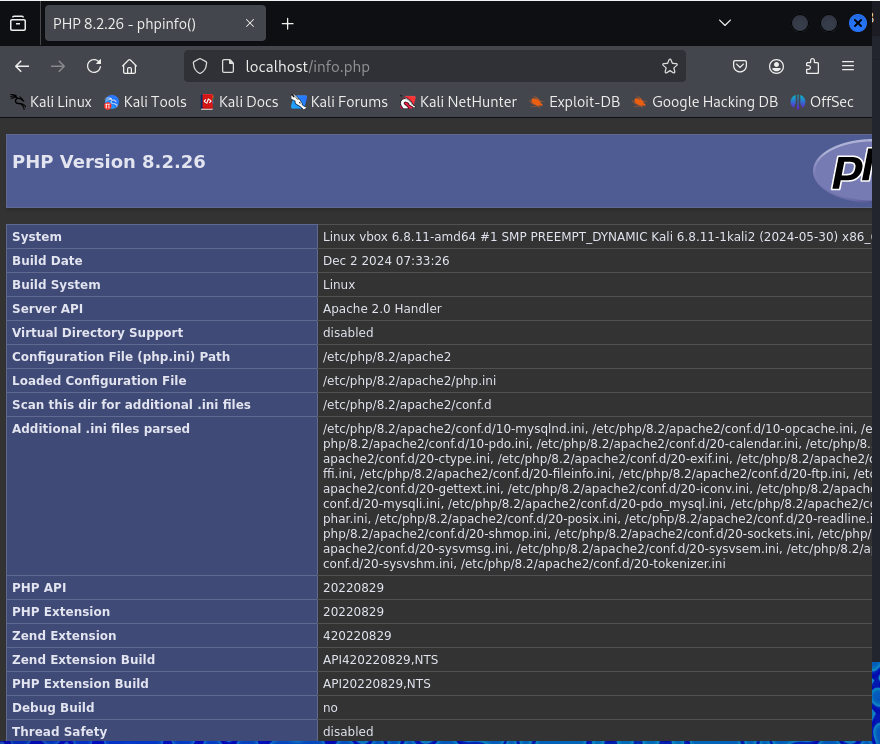Select Zend Extension value 420220829

(357, 636)
